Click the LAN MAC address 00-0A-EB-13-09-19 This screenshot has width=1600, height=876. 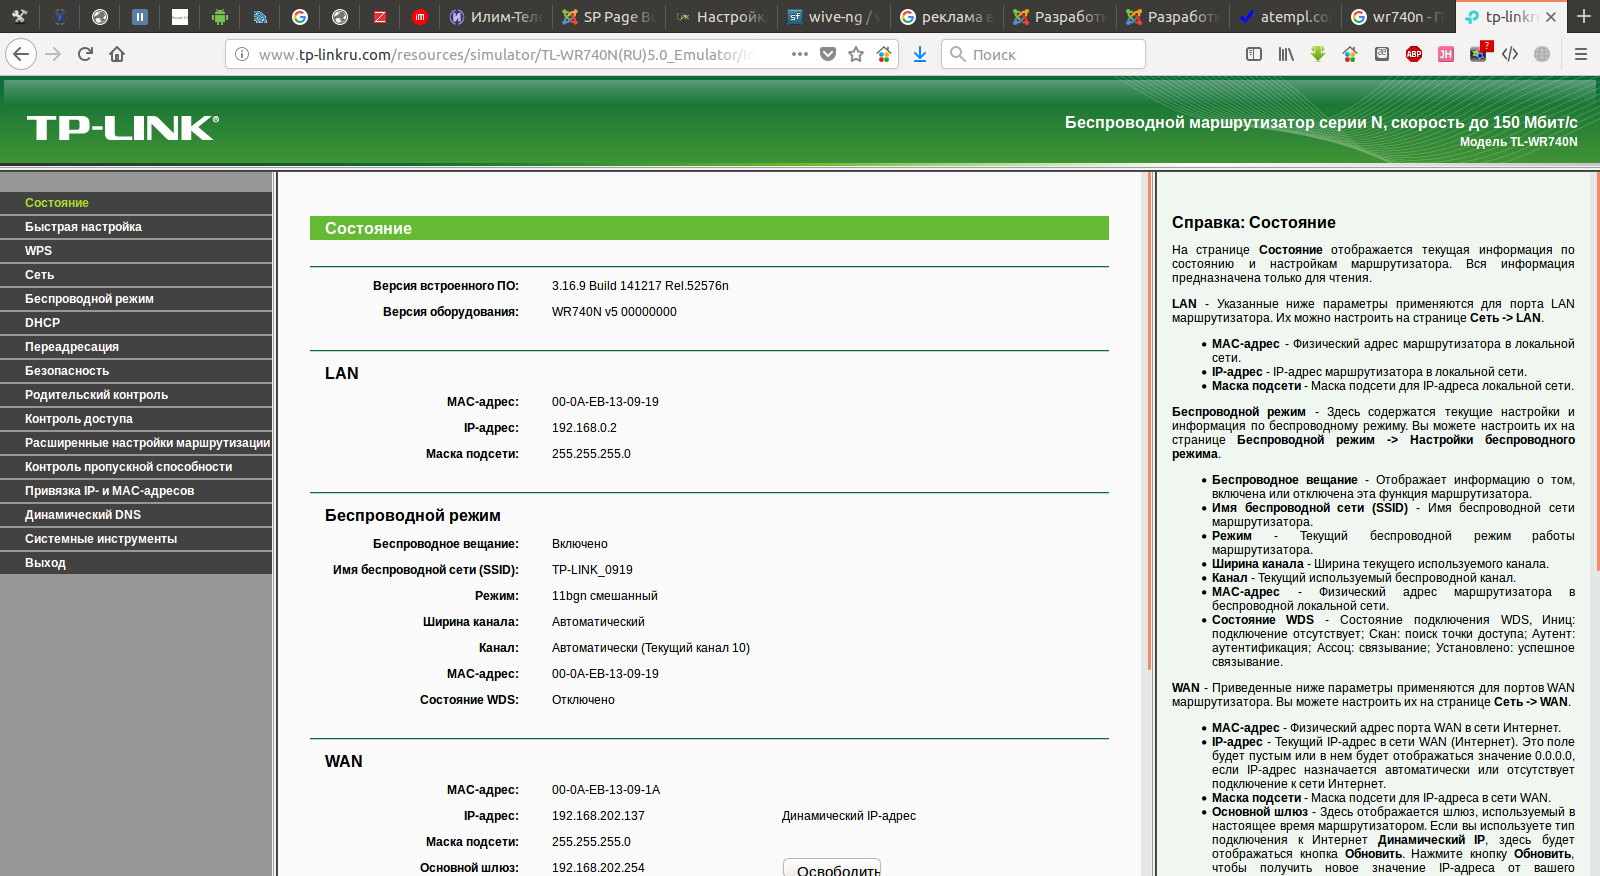point(605,402)
